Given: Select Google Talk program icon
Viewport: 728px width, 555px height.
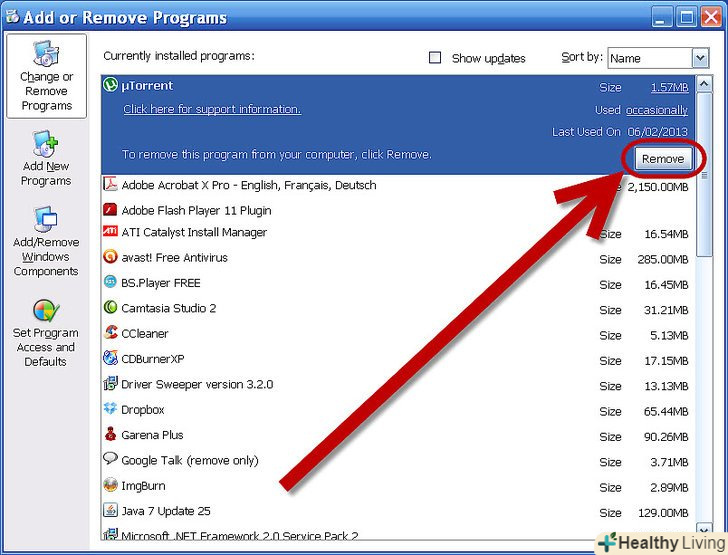Looking at the screenshot, I should click(110, 458).
